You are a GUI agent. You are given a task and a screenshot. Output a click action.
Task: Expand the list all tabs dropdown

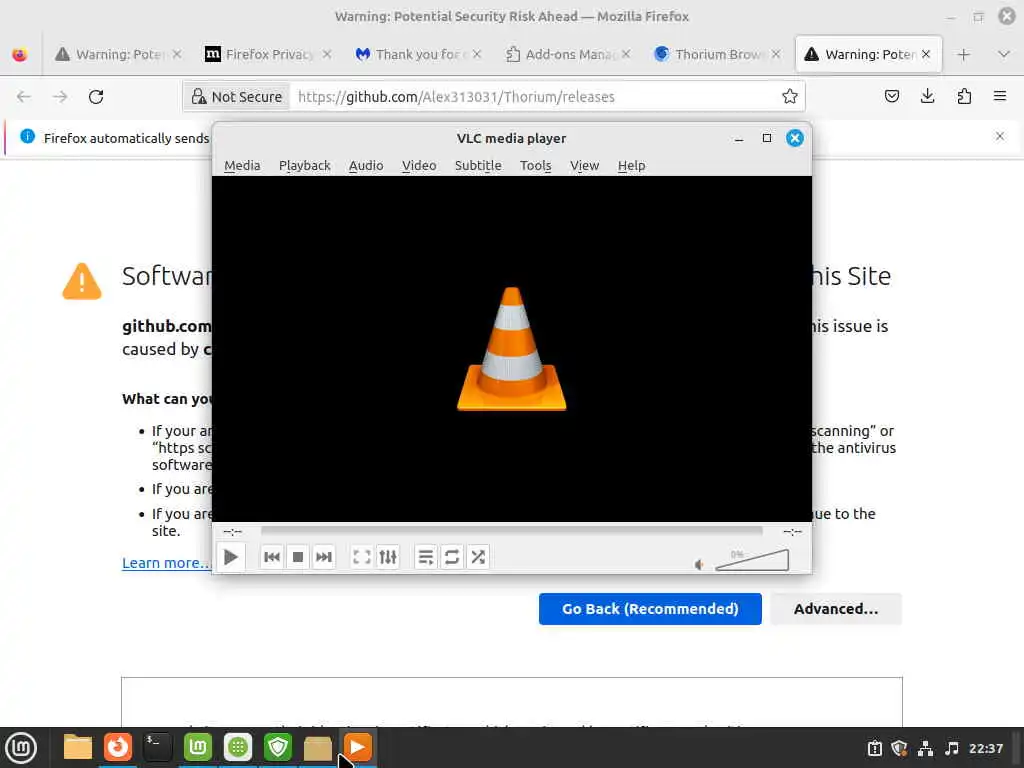point(1004,54)
